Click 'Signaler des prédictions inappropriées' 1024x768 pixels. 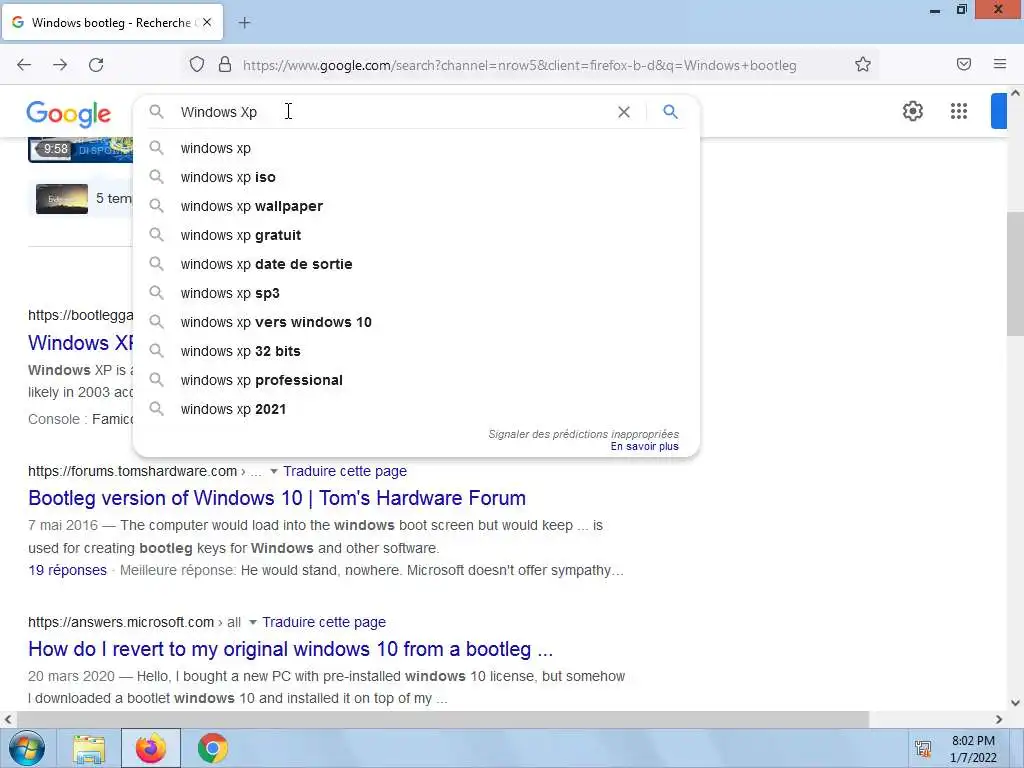coord(583,434)
